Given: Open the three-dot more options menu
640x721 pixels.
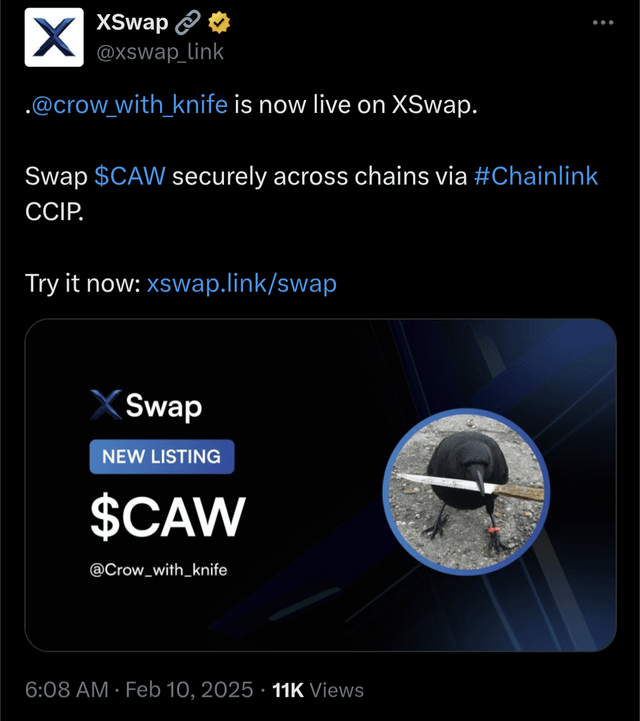Looking at the screenshot, I should pyautogui.click(x=603, y=23).
